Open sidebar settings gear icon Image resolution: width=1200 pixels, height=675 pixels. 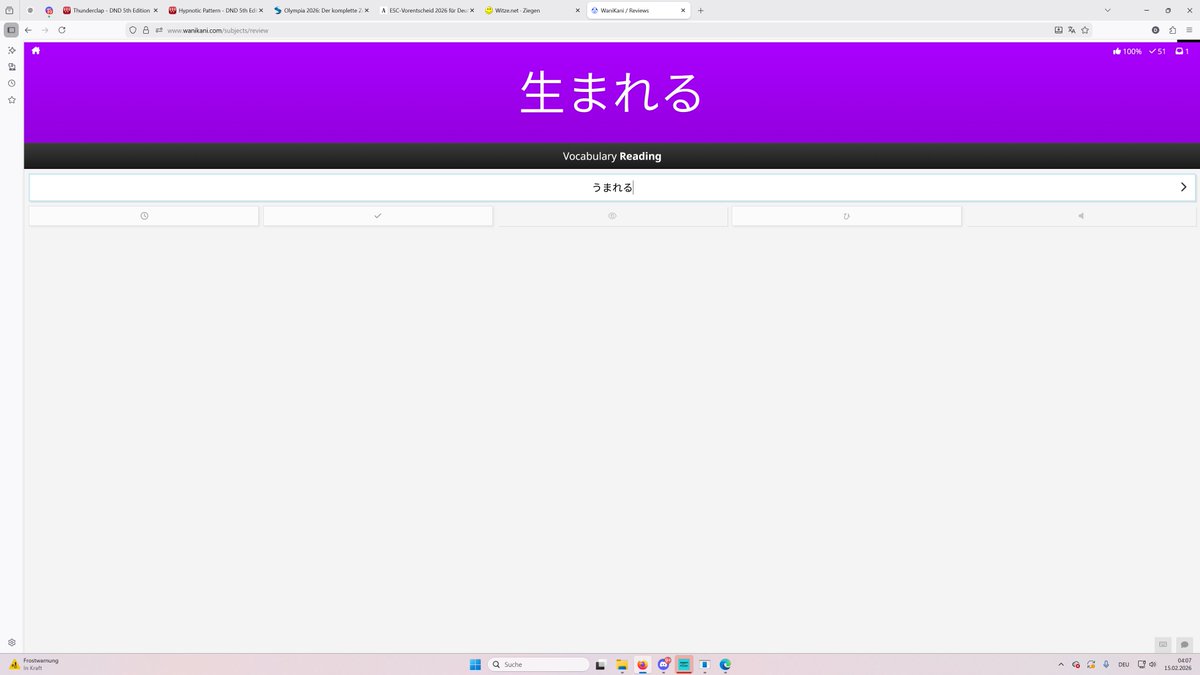(11, 642)
